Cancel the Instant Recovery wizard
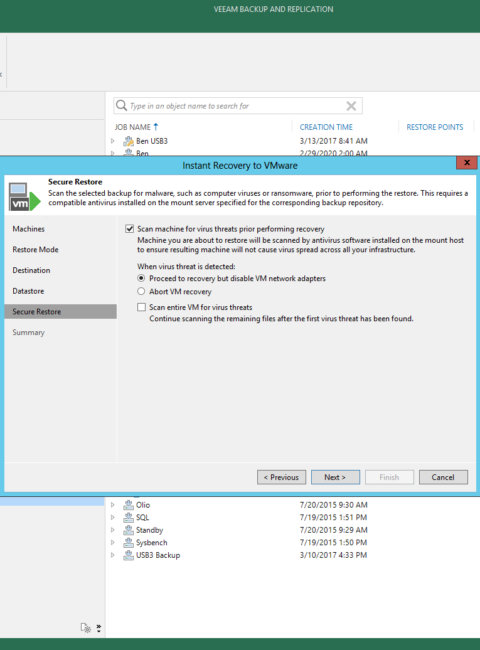The height and width of the screenshot is (650, 480). point(443,477)
